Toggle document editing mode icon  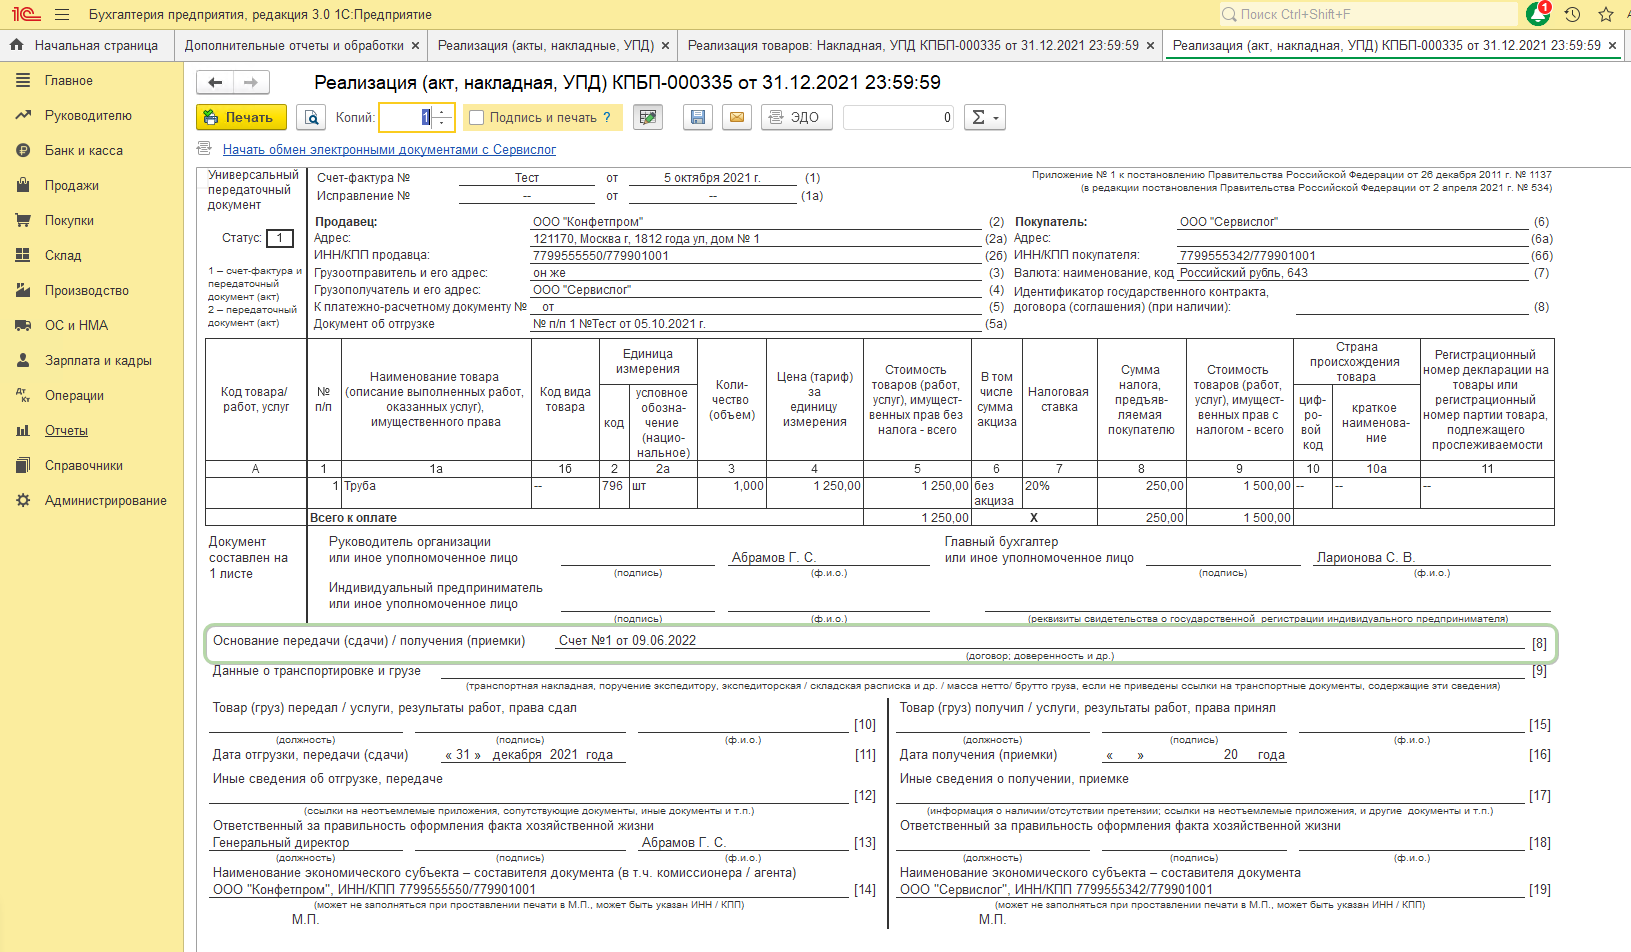pyautogui.click(x=648, y=117)
